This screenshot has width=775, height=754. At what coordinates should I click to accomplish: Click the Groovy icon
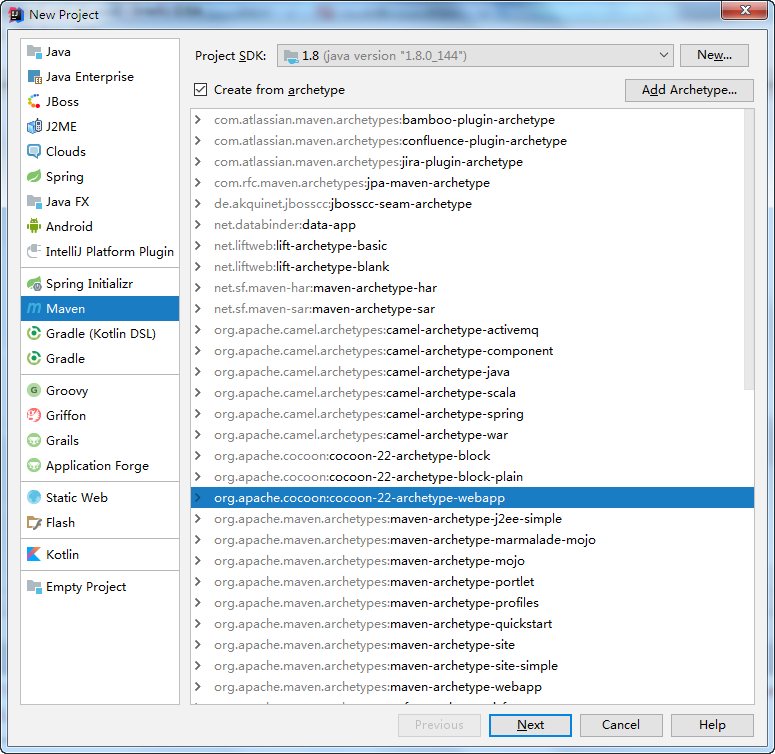tap(34, 390)
